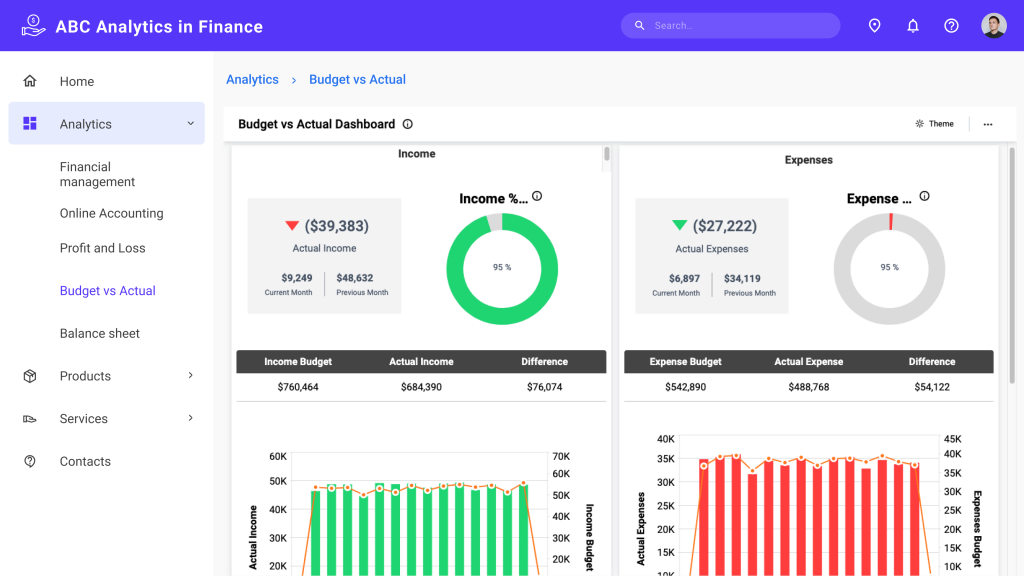Image resolution: width=1024 pixels, height=576 pixels.
Task: Click the info icon on the Expense gauge card
Action: pyautogui.click(x=925, y=196)
